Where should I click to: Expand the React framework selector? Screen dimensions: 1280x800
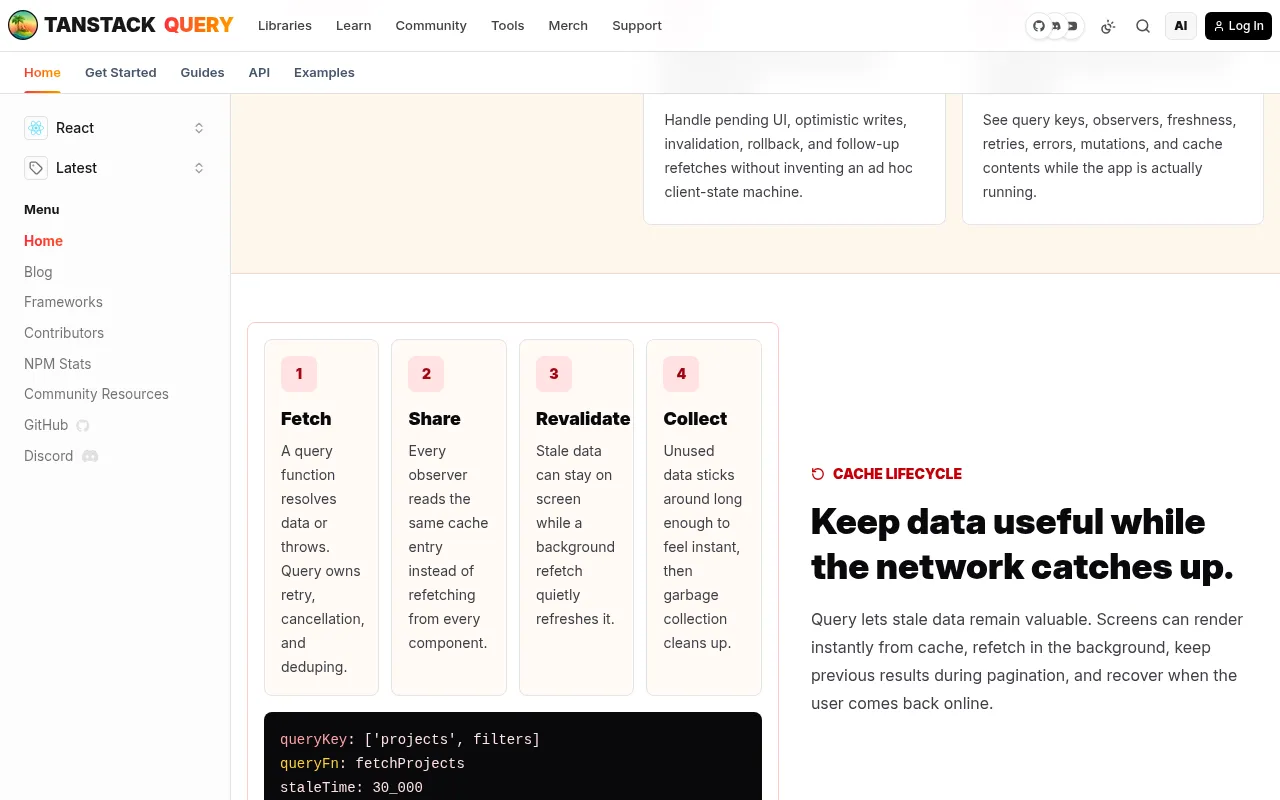[x=115, y=128]
